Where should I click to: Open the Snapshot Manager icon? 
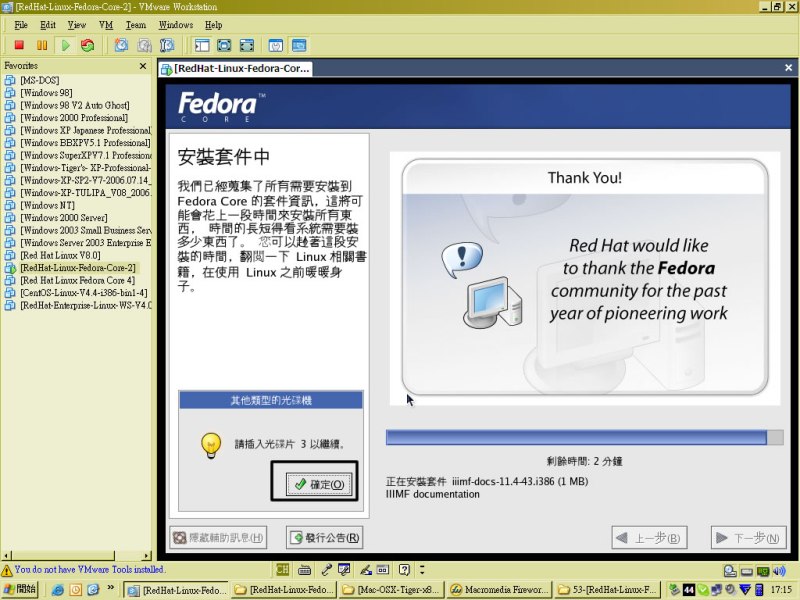[x=167, y=45]
